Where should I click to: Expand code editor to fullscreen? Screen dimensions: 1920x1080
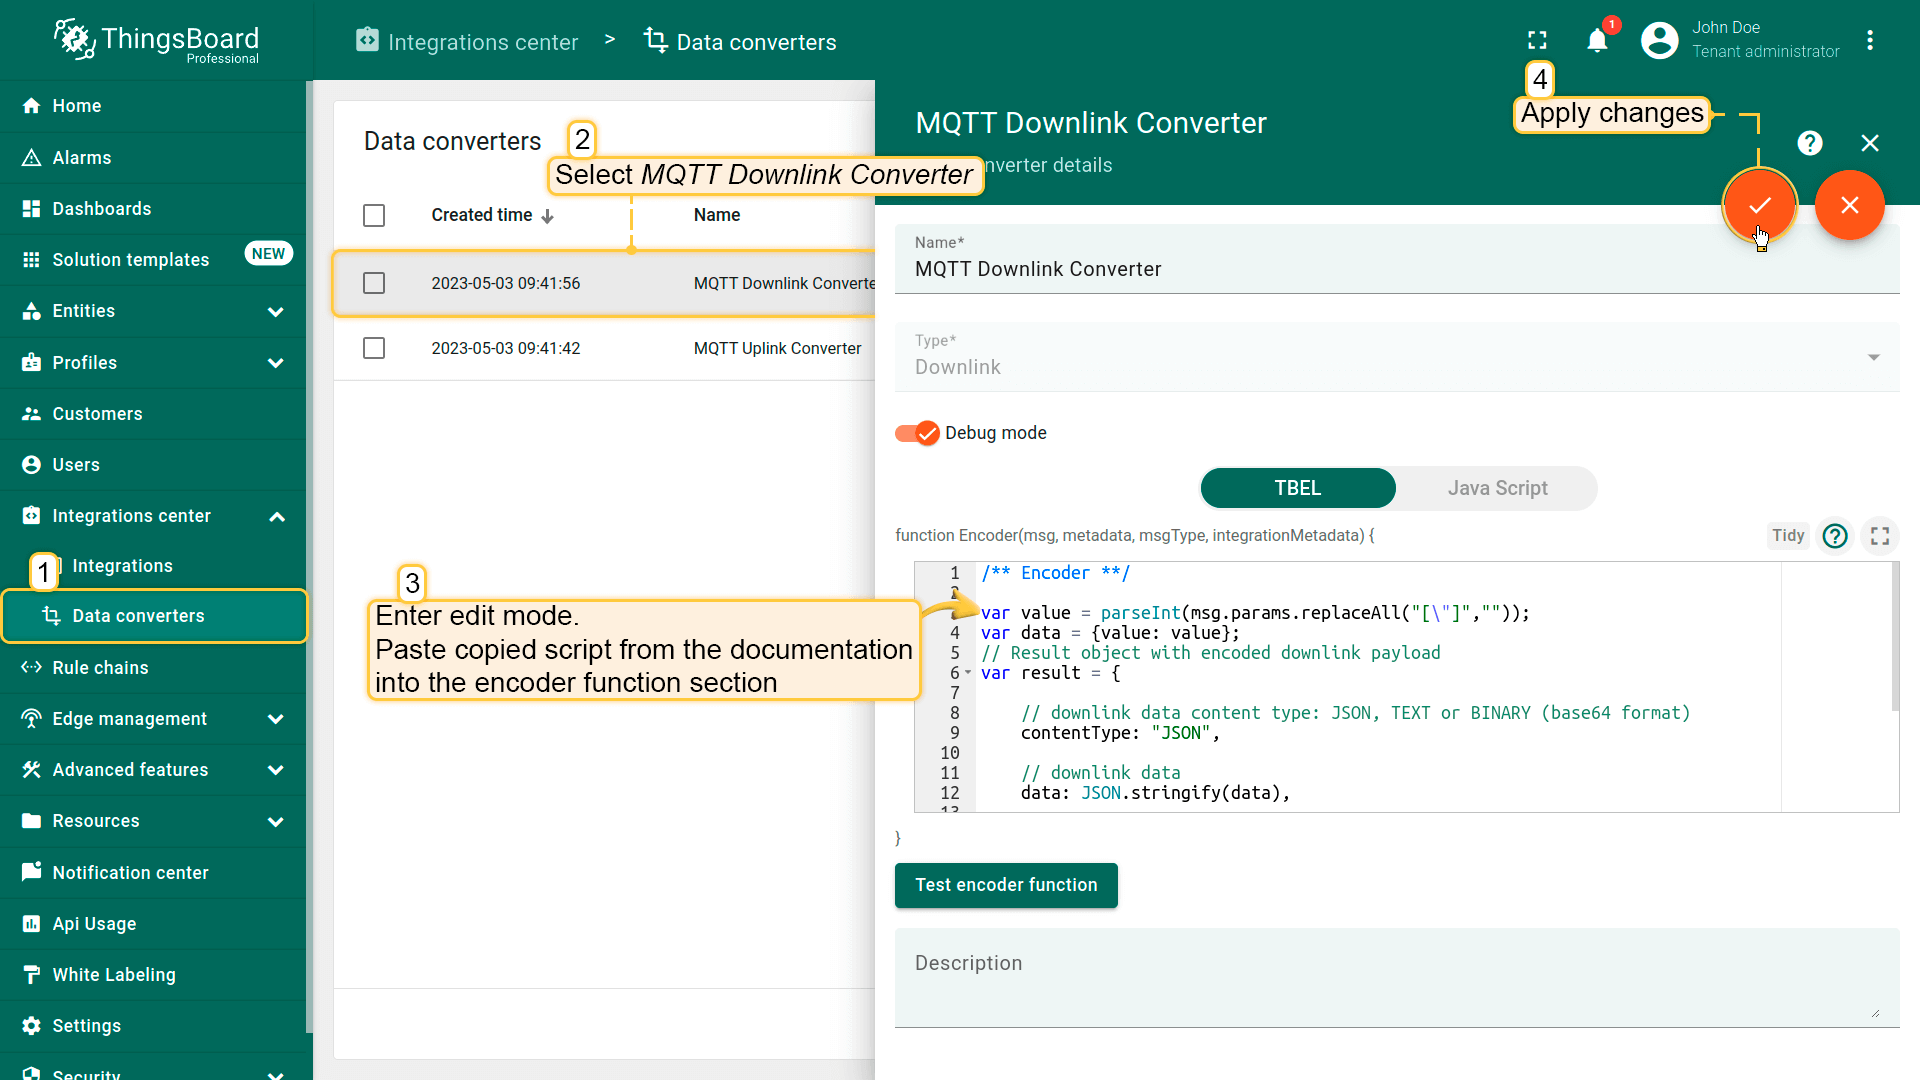(x=1880, y=536)
